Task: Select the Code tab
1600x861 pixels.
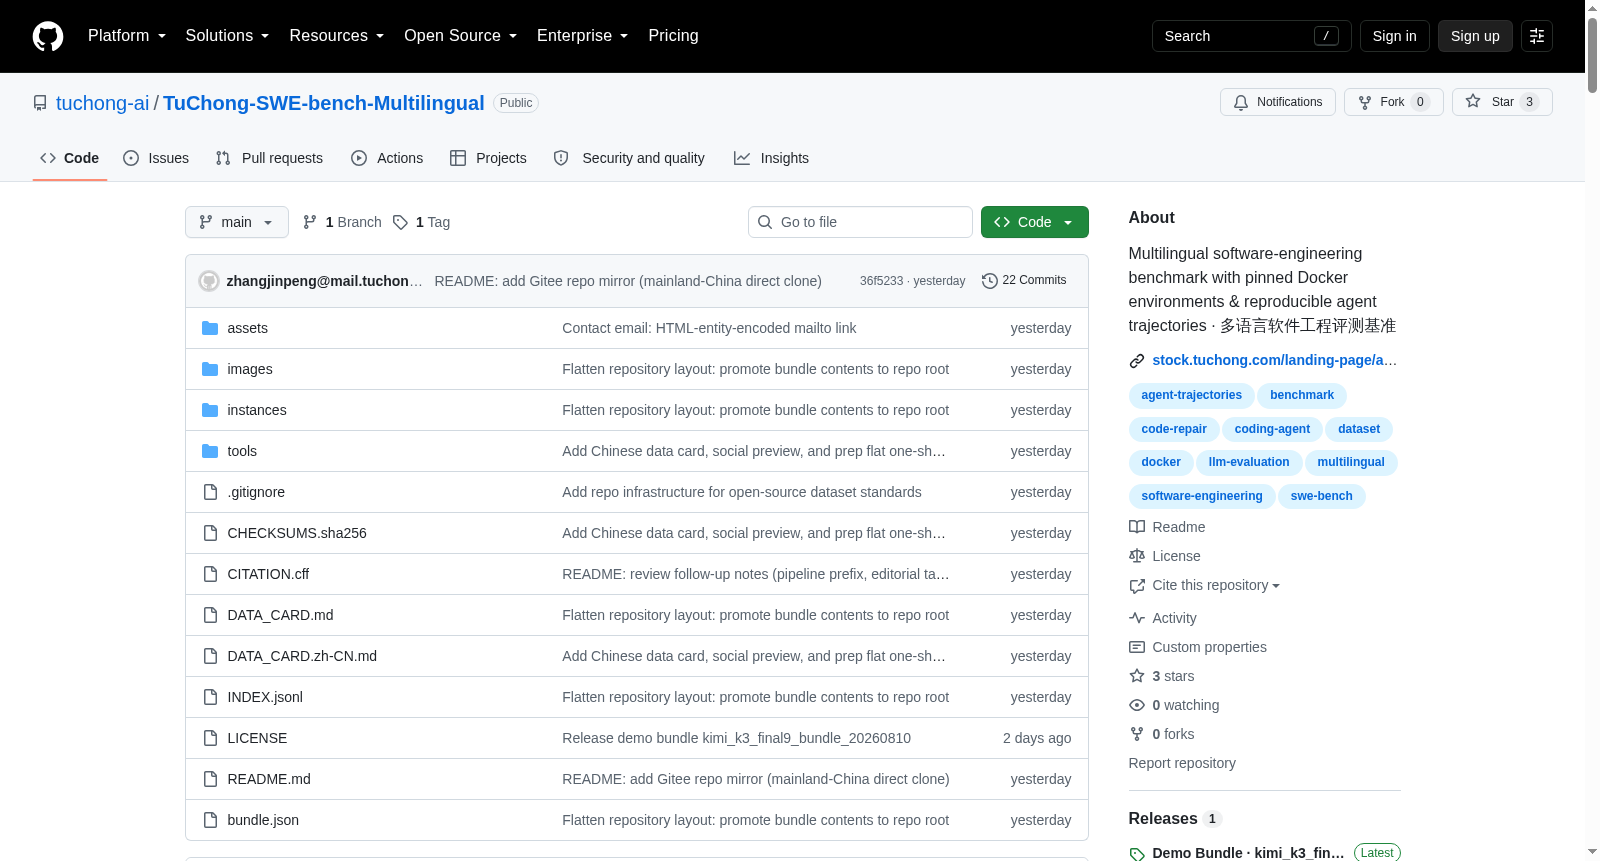Action: [69, 158]
